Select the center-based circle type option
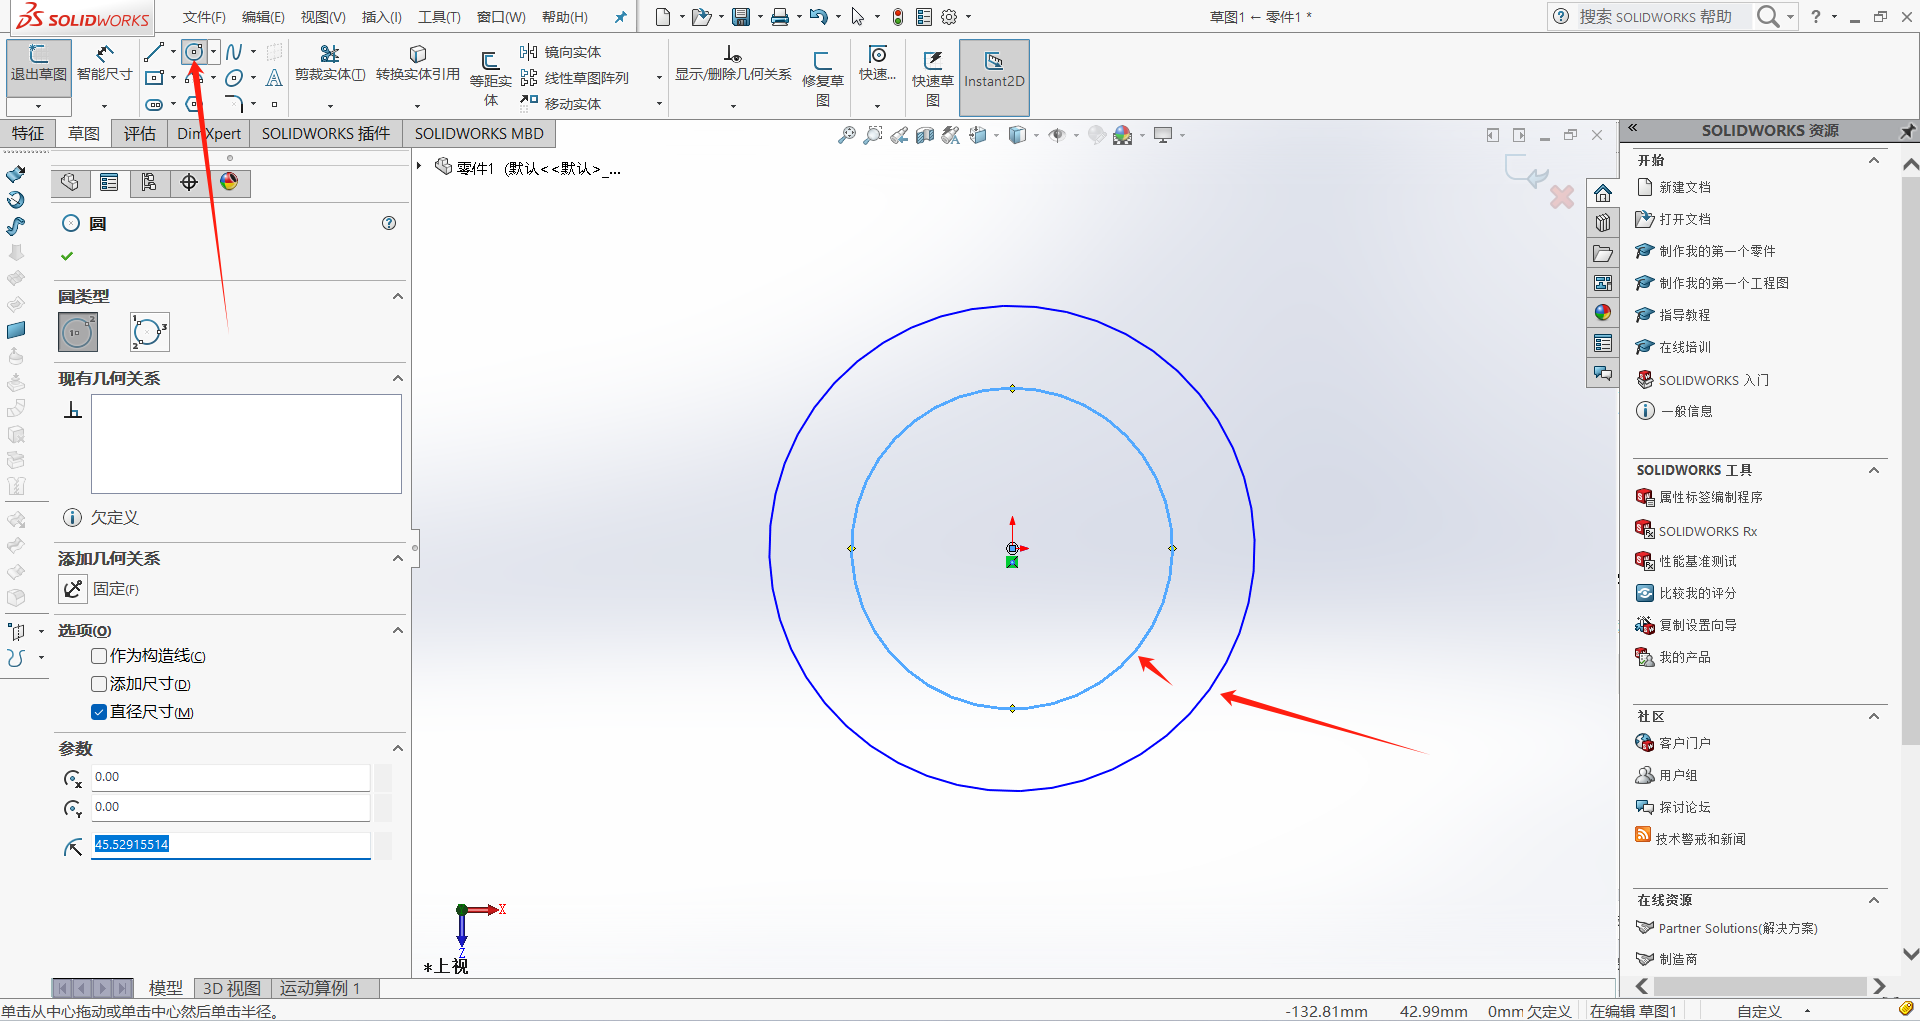Screen dimensions: 1920x1021 pos(78,332)
